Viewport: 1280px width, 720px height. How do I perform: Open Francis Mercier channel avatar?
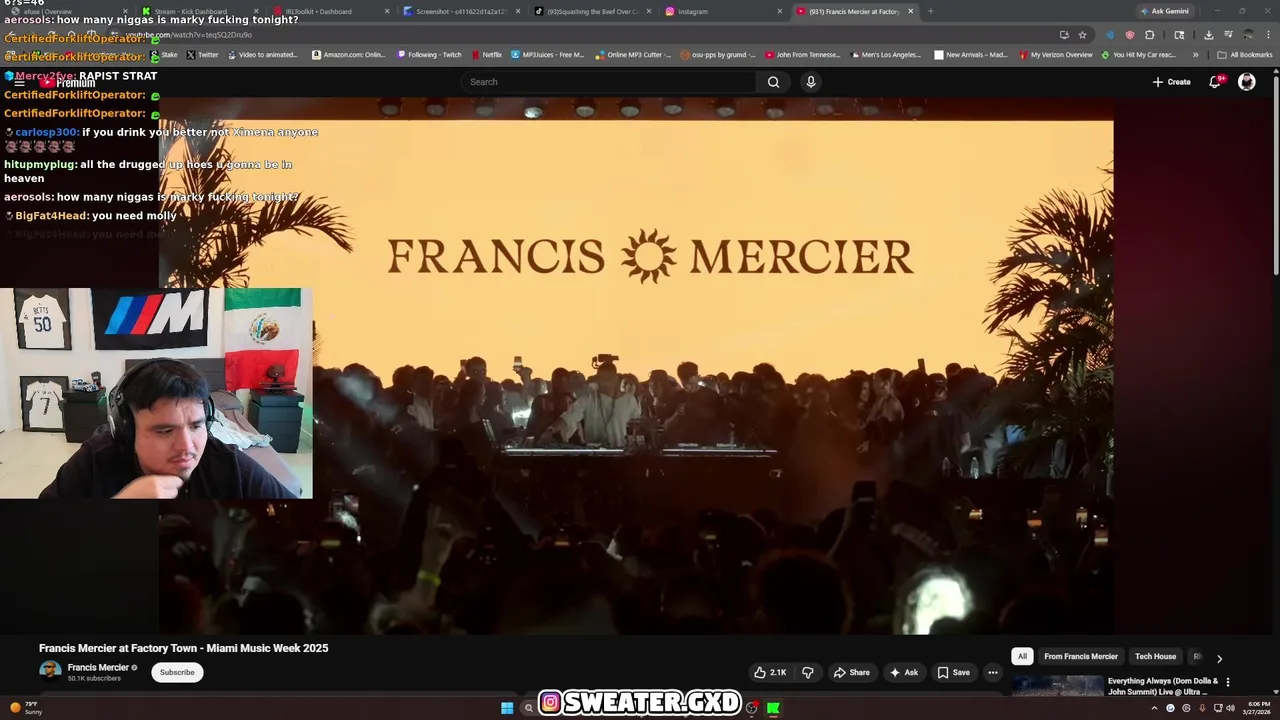tap(50, 671)
